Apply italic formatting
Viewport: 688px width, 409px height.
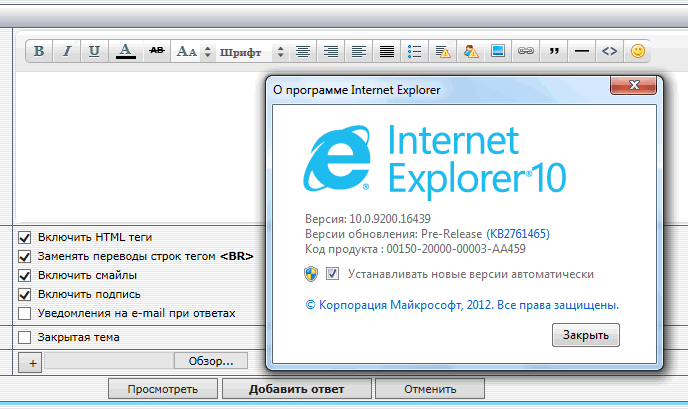[67, 51]
